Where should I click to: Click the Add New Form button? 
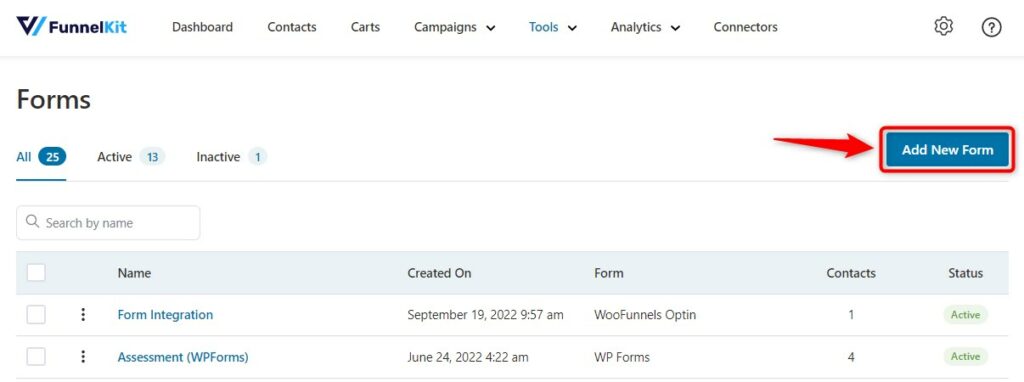pyautogui.click(x=948, y=150)
